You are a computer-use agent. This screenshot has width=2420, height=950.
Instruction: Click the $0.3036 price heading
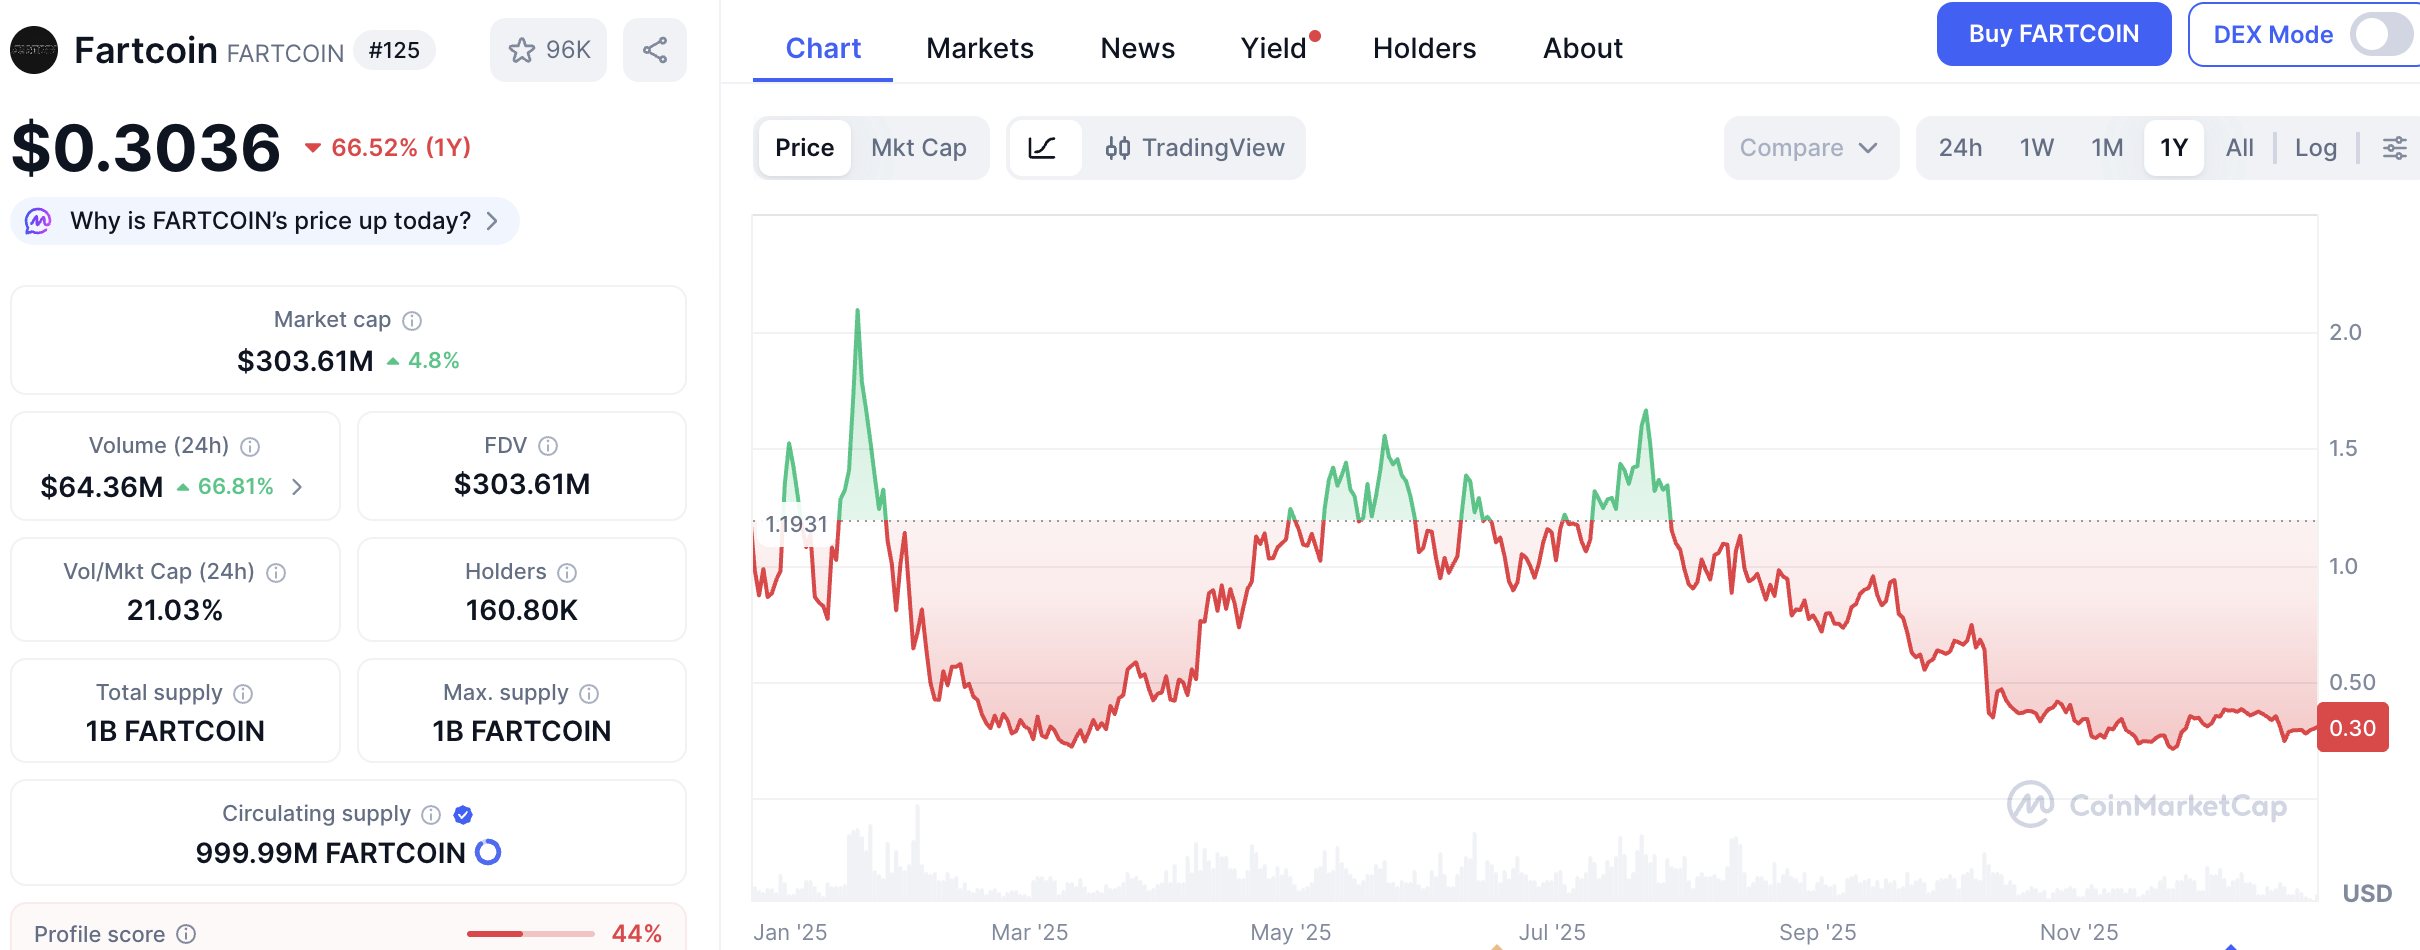click(x=146, y=148)
